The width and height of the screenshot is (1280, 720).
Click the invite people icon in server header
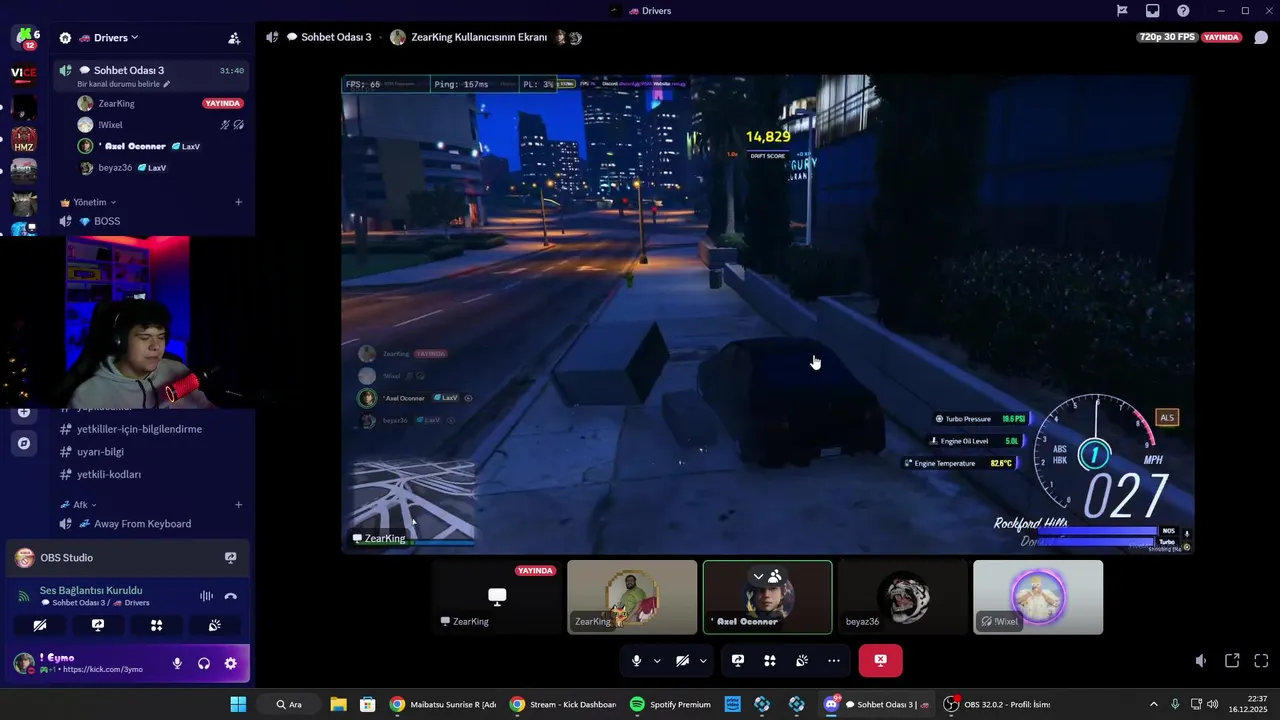click(234, 38)
